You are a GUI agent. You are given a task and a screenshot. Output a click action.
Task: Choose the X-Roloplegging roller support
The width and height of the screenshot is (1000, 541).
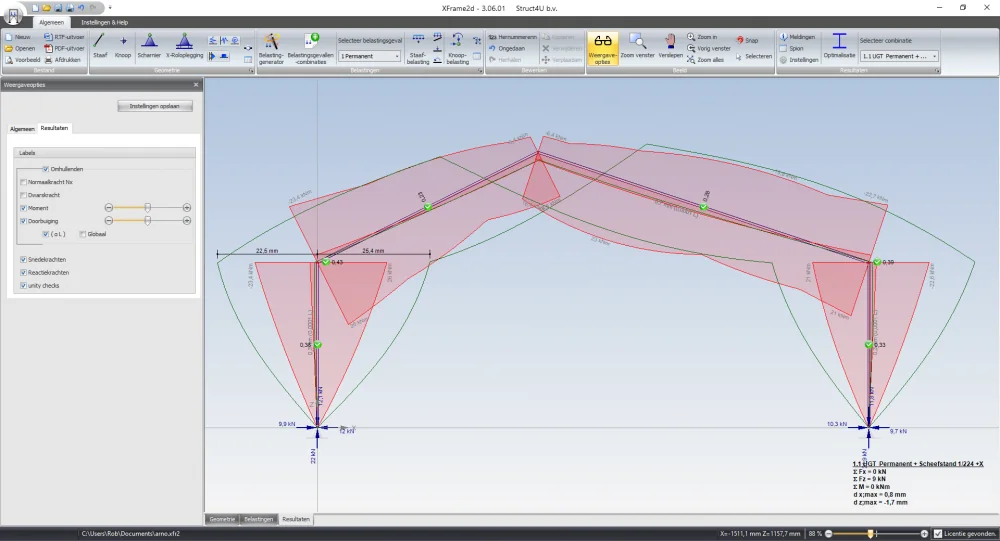[184, 47]
